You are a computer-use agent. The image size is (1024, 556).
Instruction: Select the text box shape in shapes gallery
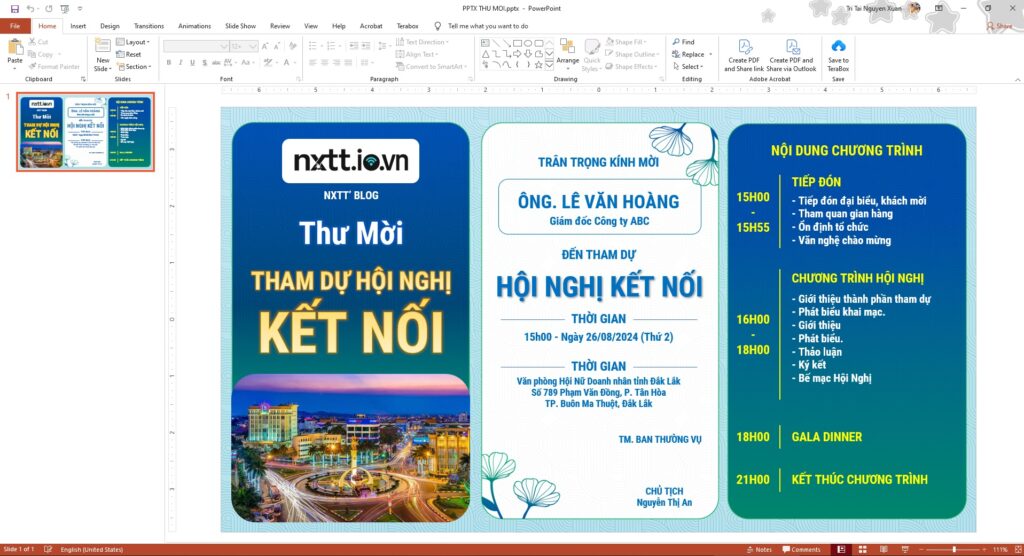[x=485, y=43]
